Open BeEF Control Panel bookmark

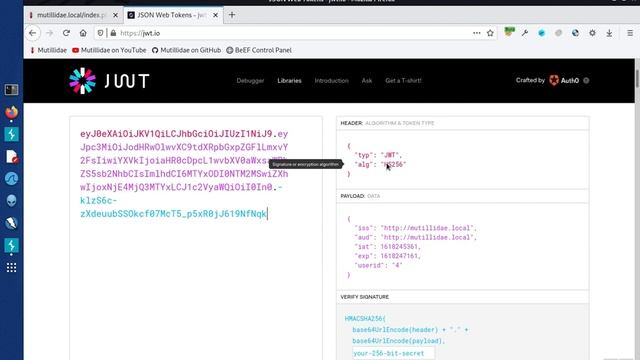click(x=259, y=50)
